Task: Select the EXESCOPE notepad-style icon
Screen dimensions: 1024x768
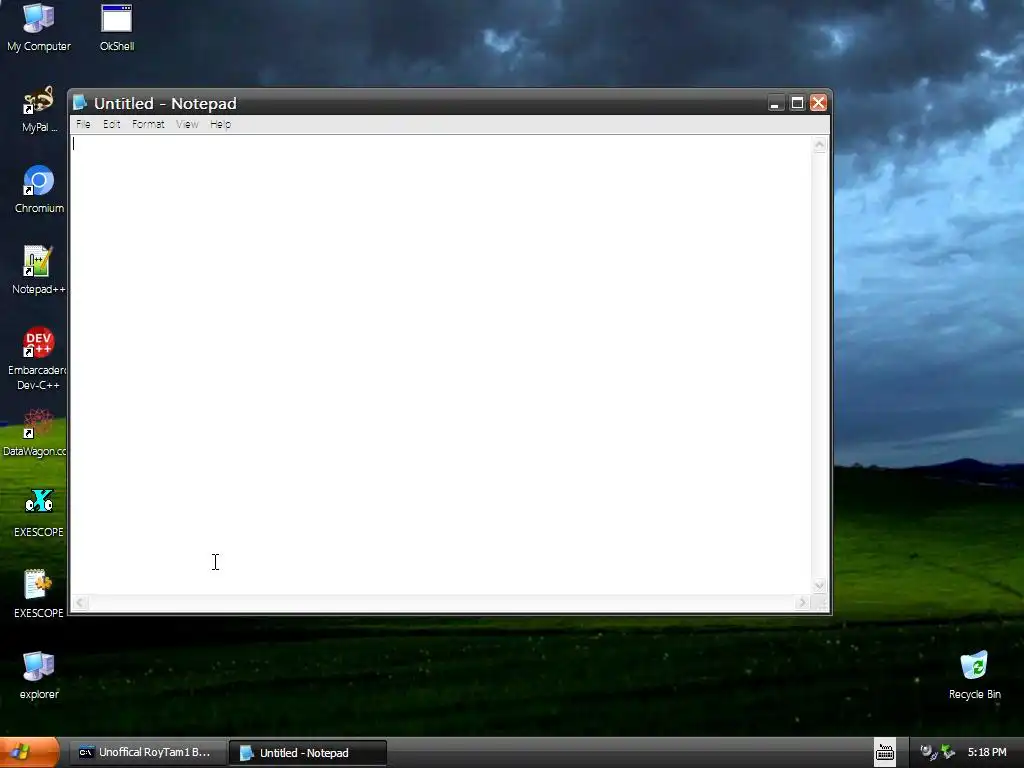Action: click(x=39, y=595)
